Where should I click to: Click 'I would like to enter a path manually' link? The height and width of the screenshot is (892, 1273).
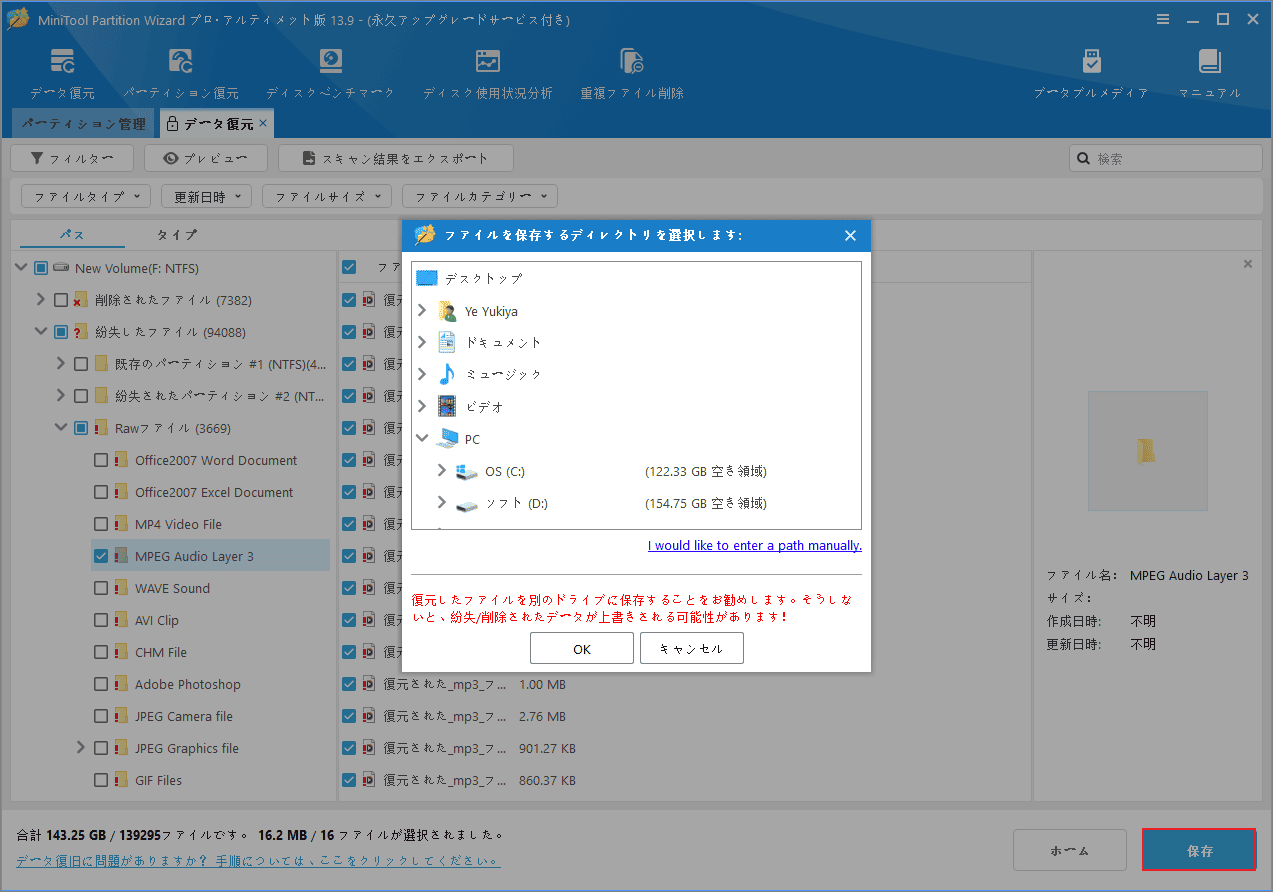coord(755,545)
